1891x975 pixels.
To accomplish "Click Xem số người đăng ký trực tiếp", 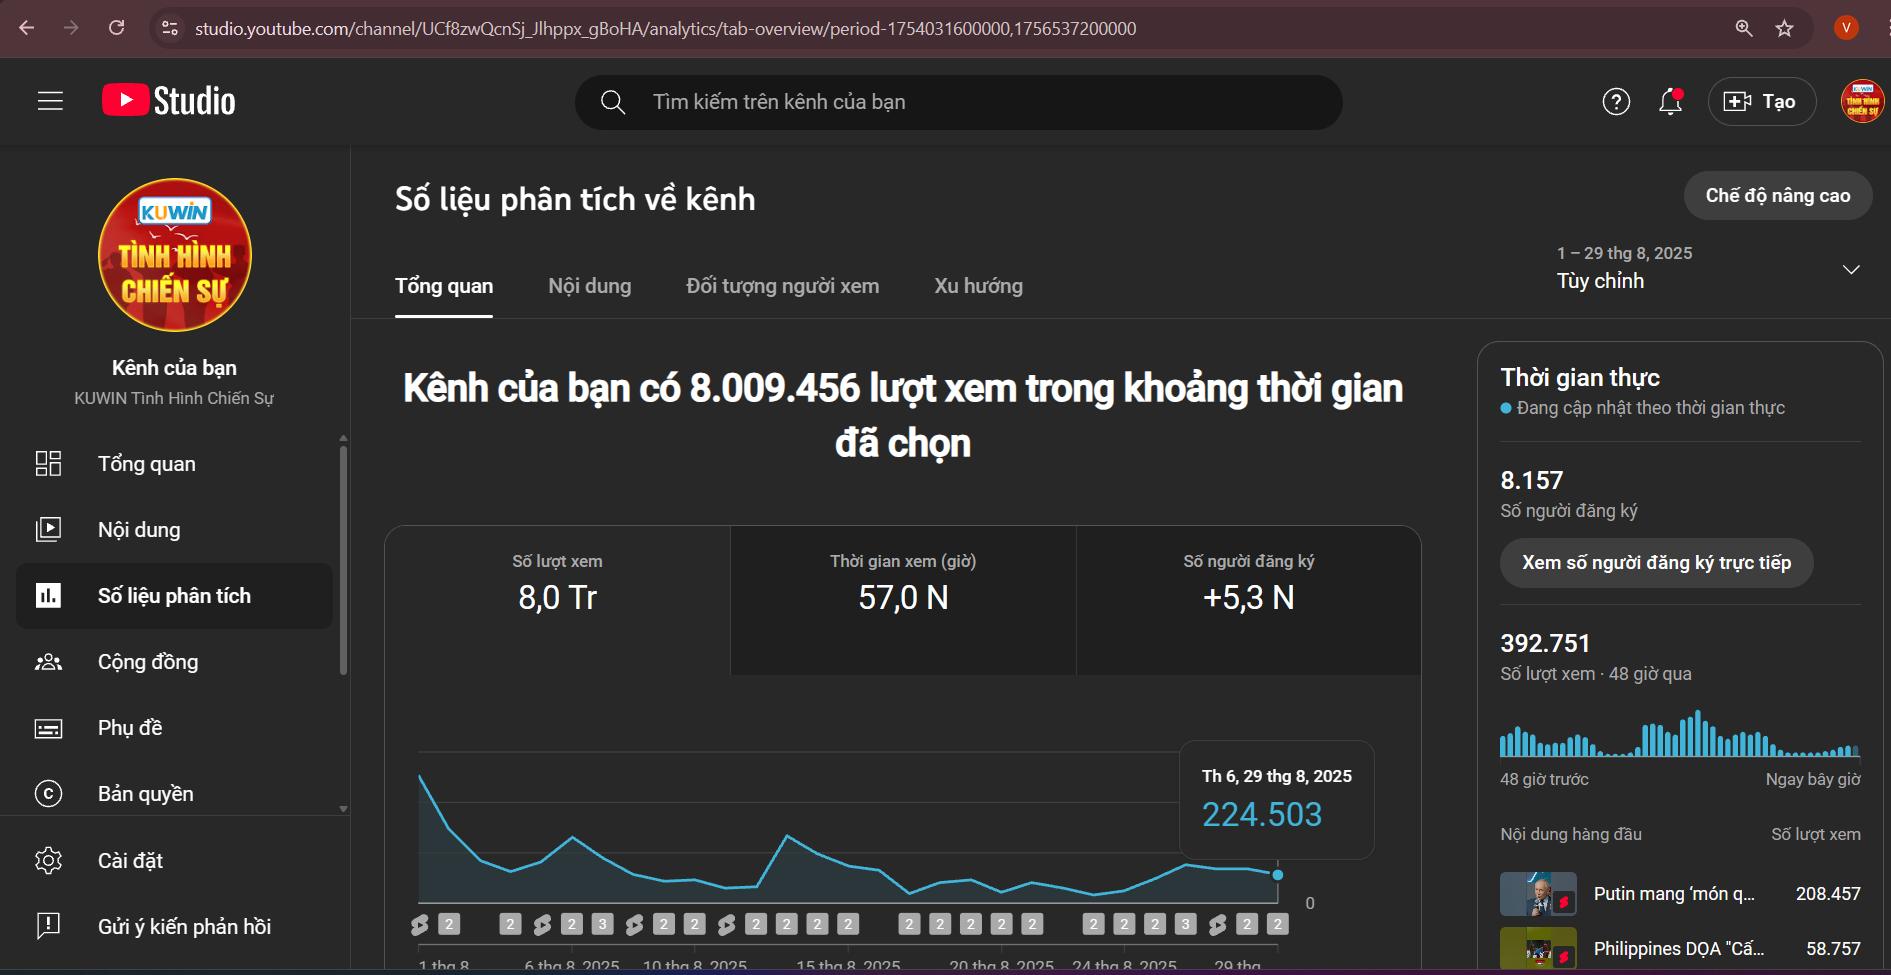I will (x=1656, y=563).
